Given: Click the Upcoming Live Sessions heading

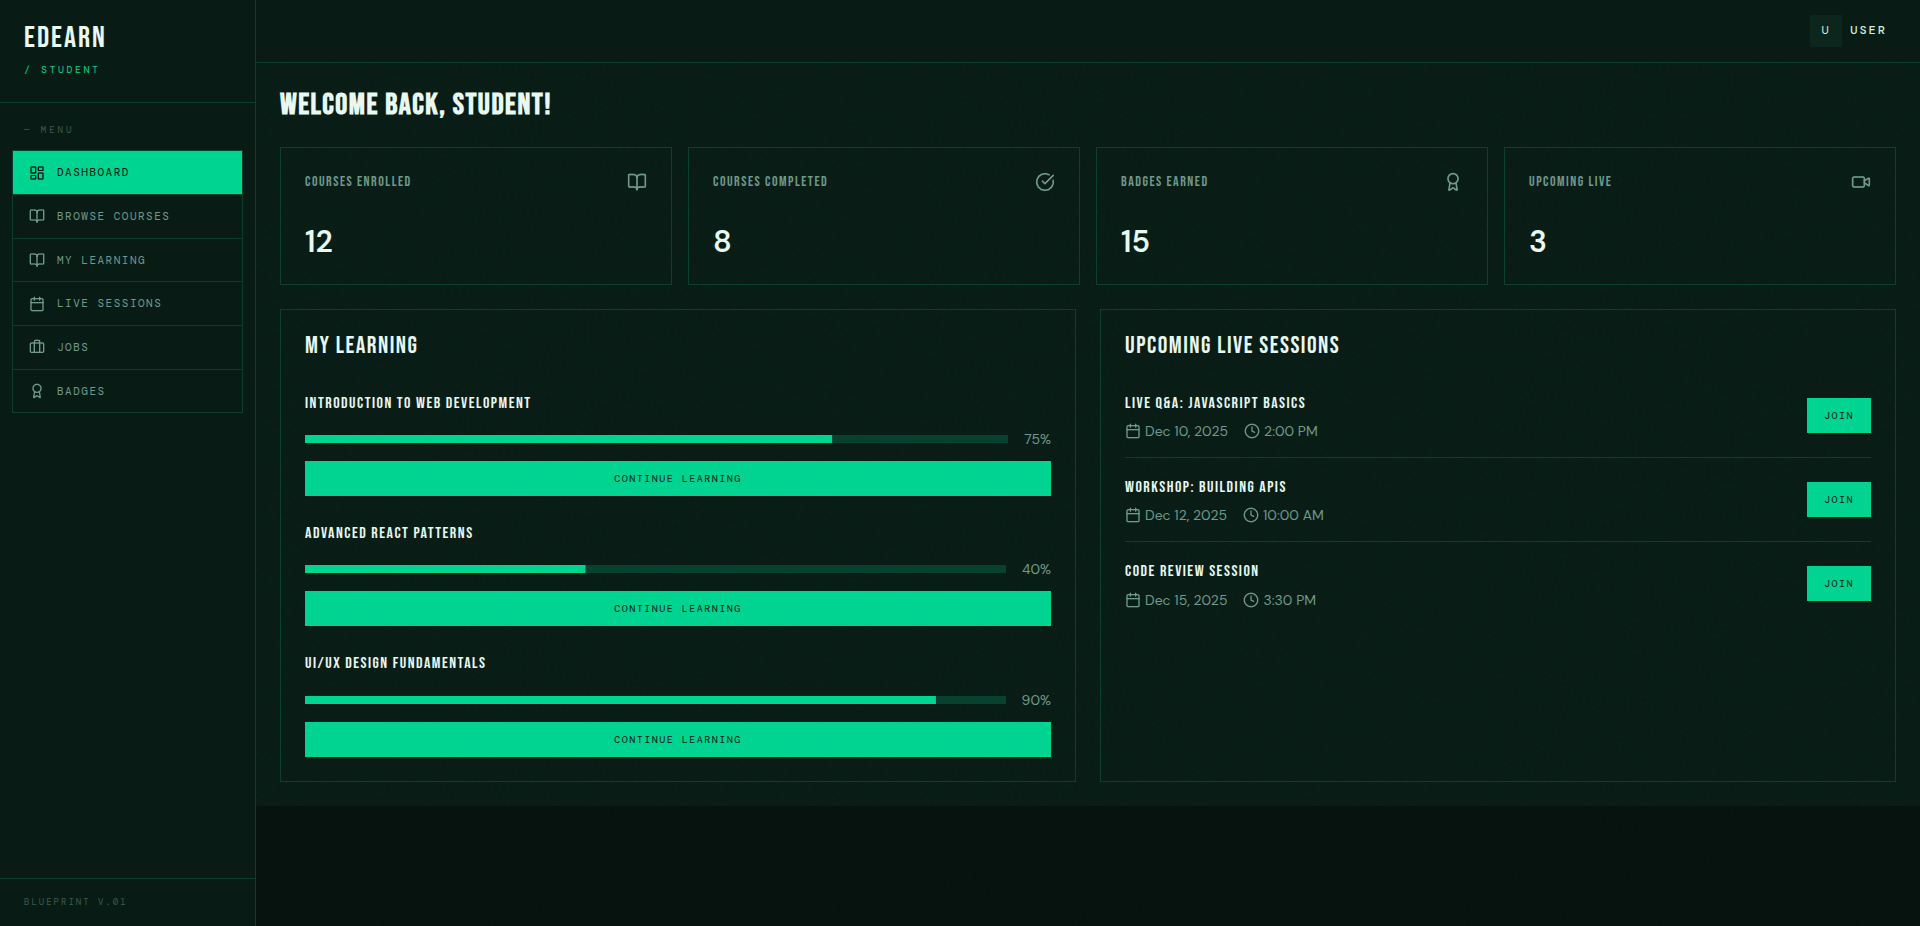Looking at the screenshot, I should (x=1232, y=345).
